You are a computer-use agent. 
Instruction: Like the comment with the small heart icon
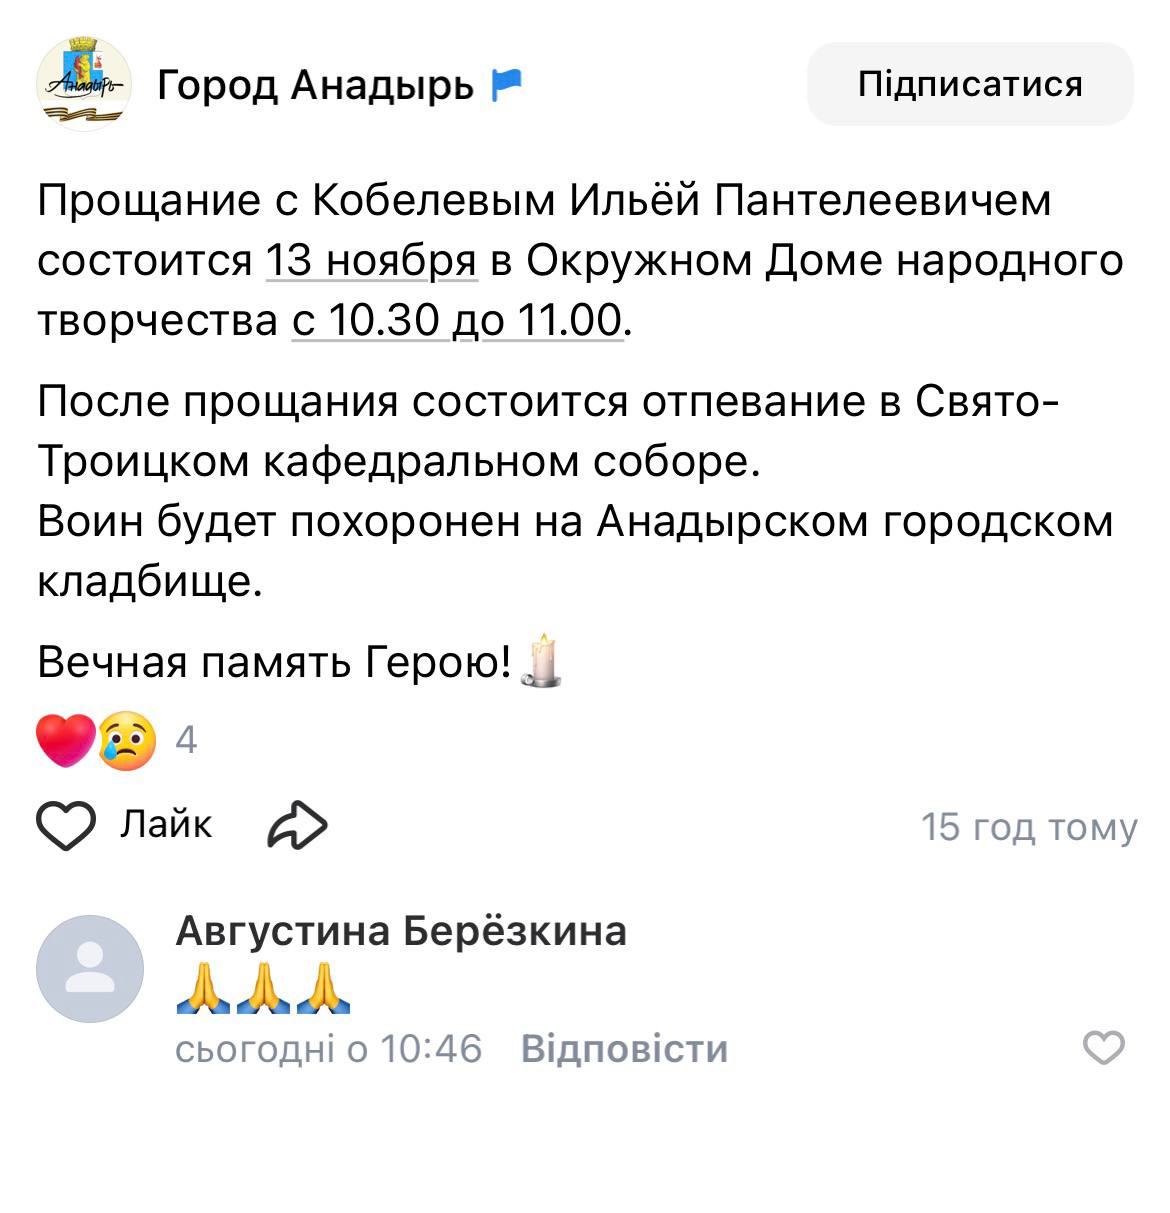pos(1104,1048)
